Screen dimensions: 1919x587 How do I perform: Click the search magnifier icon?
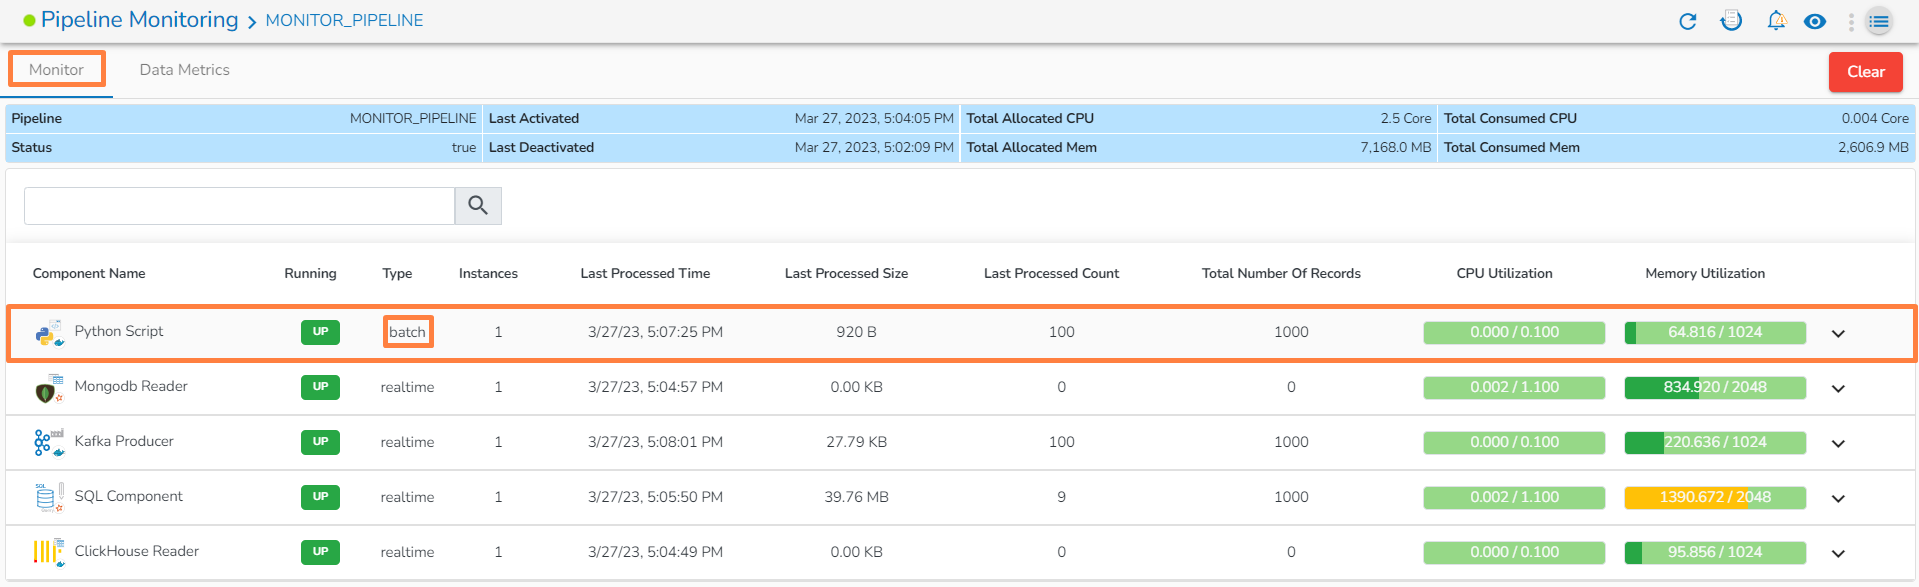point(478,206)
